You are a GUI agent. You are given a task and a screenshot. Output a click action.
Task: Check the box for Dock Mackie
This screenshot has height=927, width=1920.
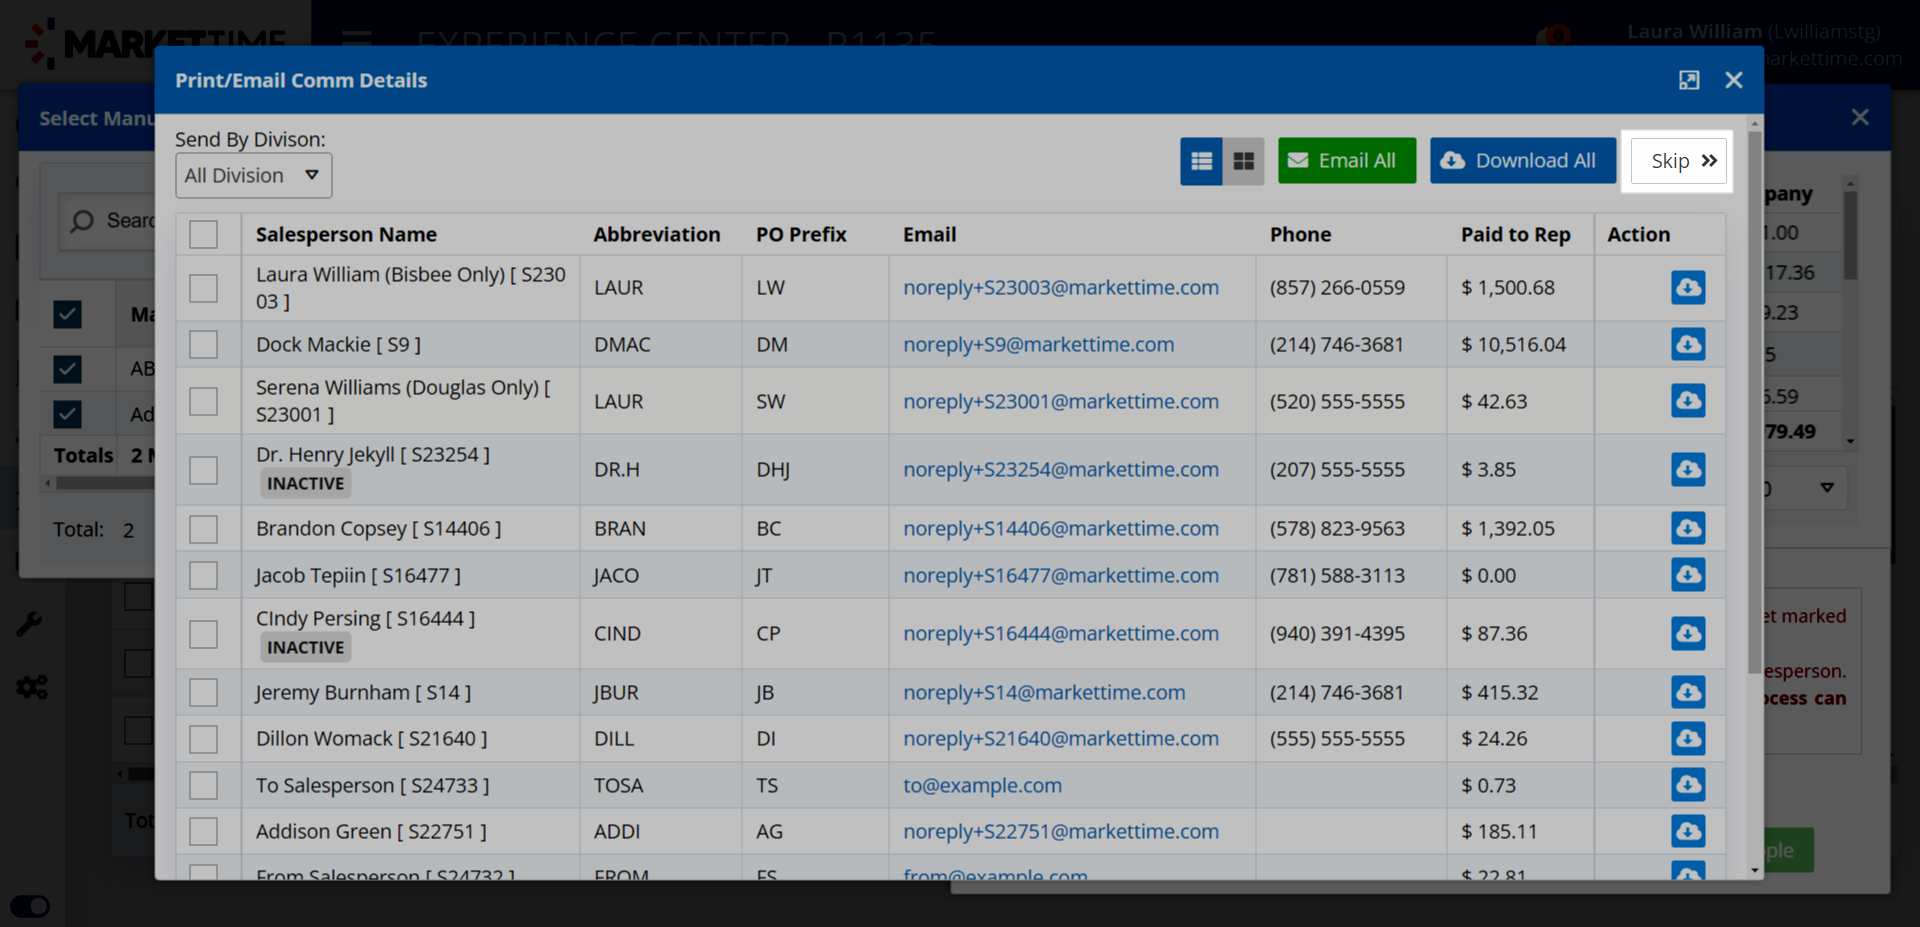point(203,344)
